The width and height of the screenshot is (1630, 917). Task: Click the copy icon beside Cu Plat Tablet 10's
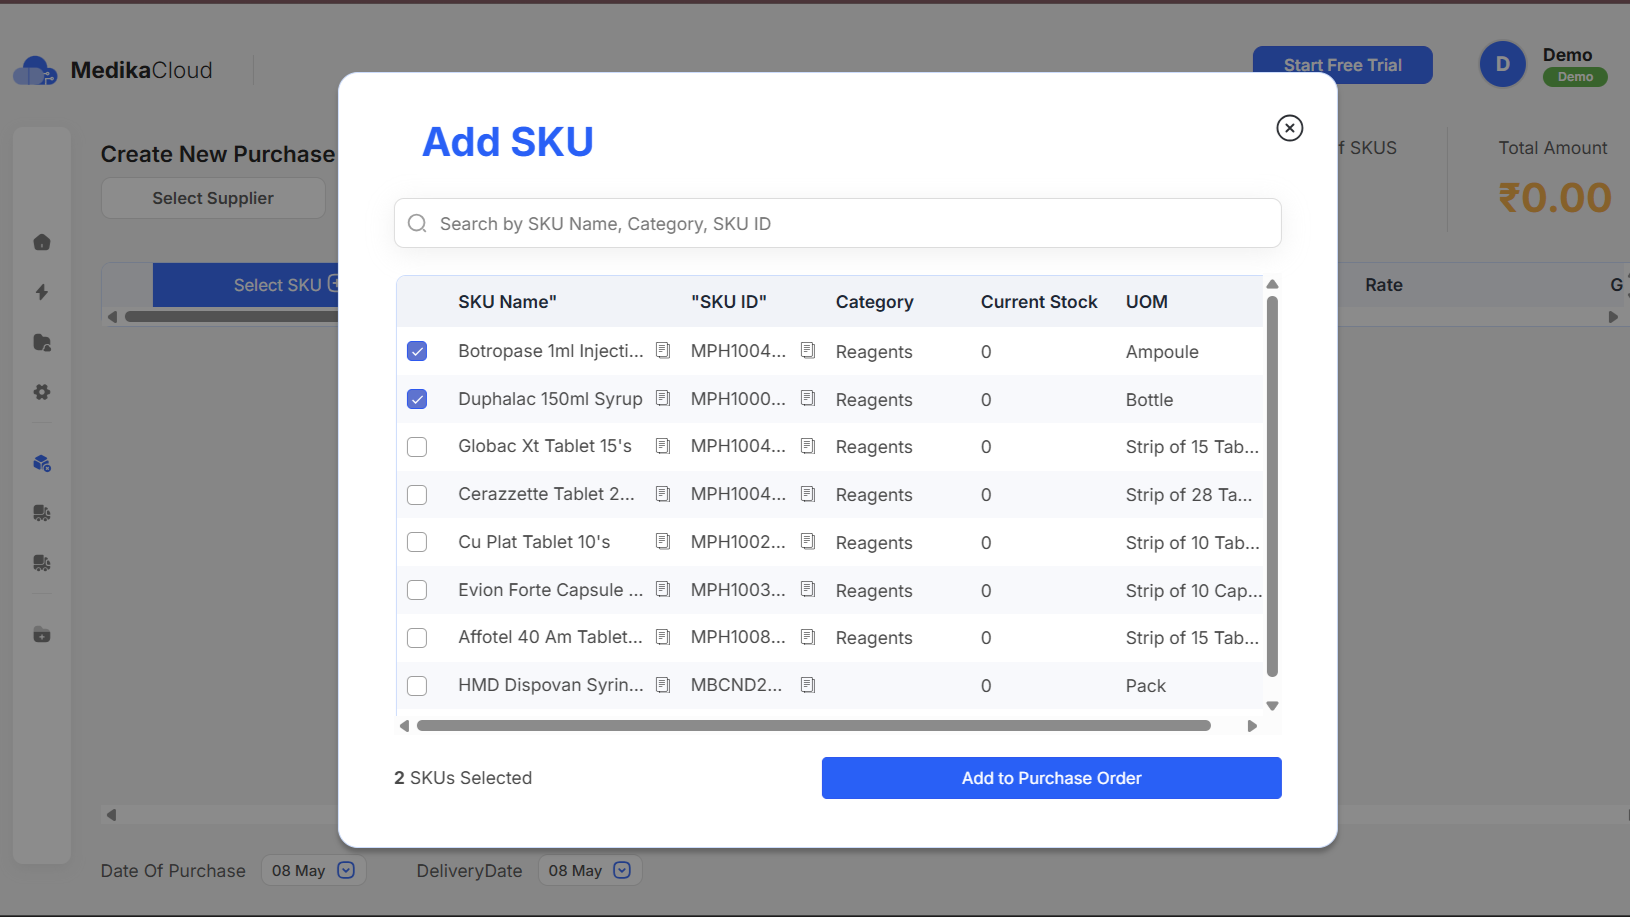pos(662,542)
